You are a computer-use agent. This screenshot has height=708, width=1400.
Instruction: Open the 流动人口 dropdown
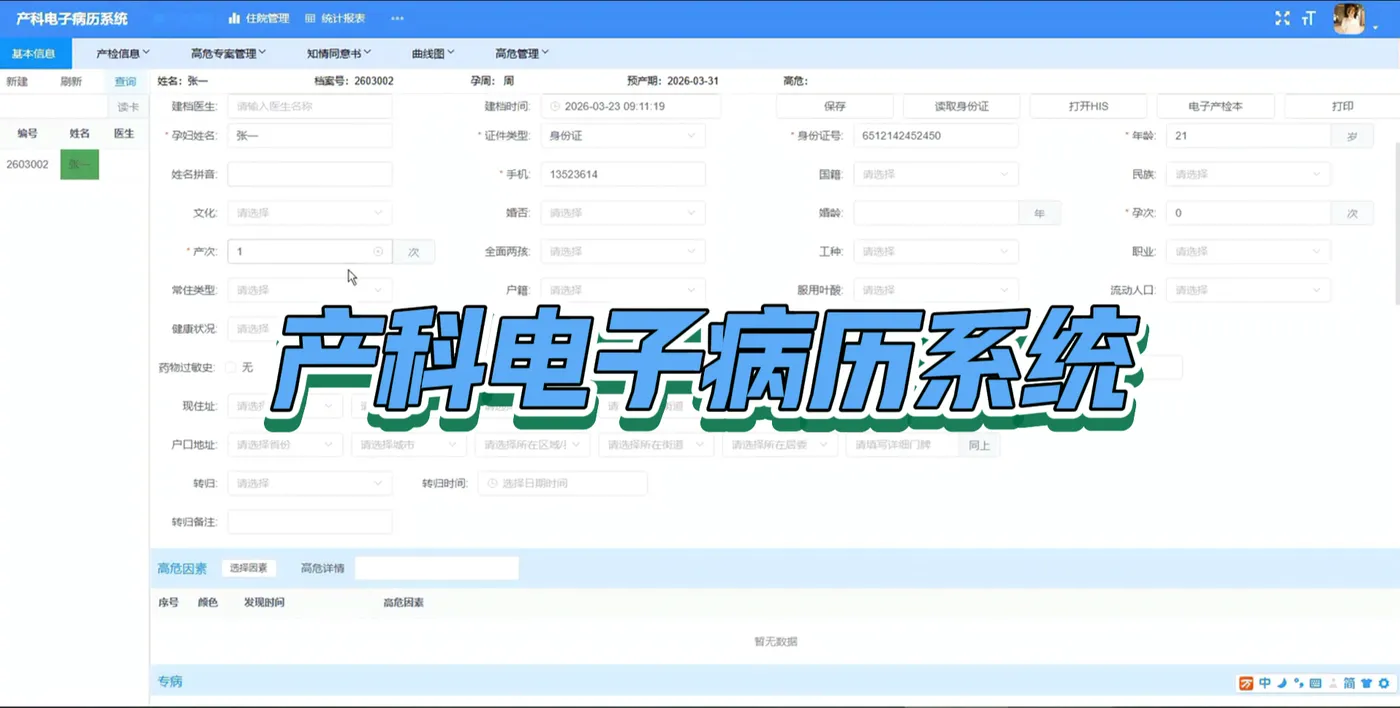point(1248,290)
